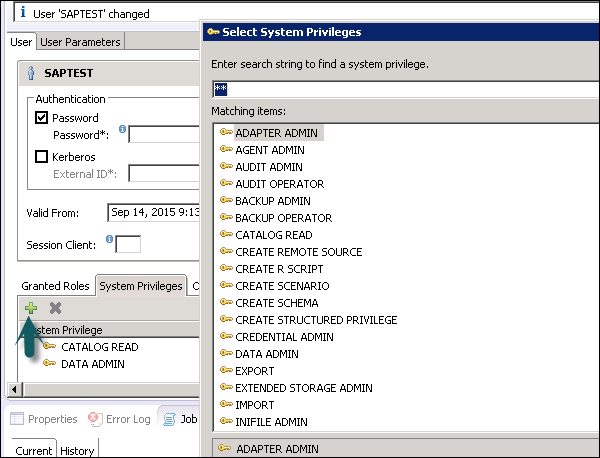Click the green plus add privilege icon

pyautogui.click(x=31, y=309)
